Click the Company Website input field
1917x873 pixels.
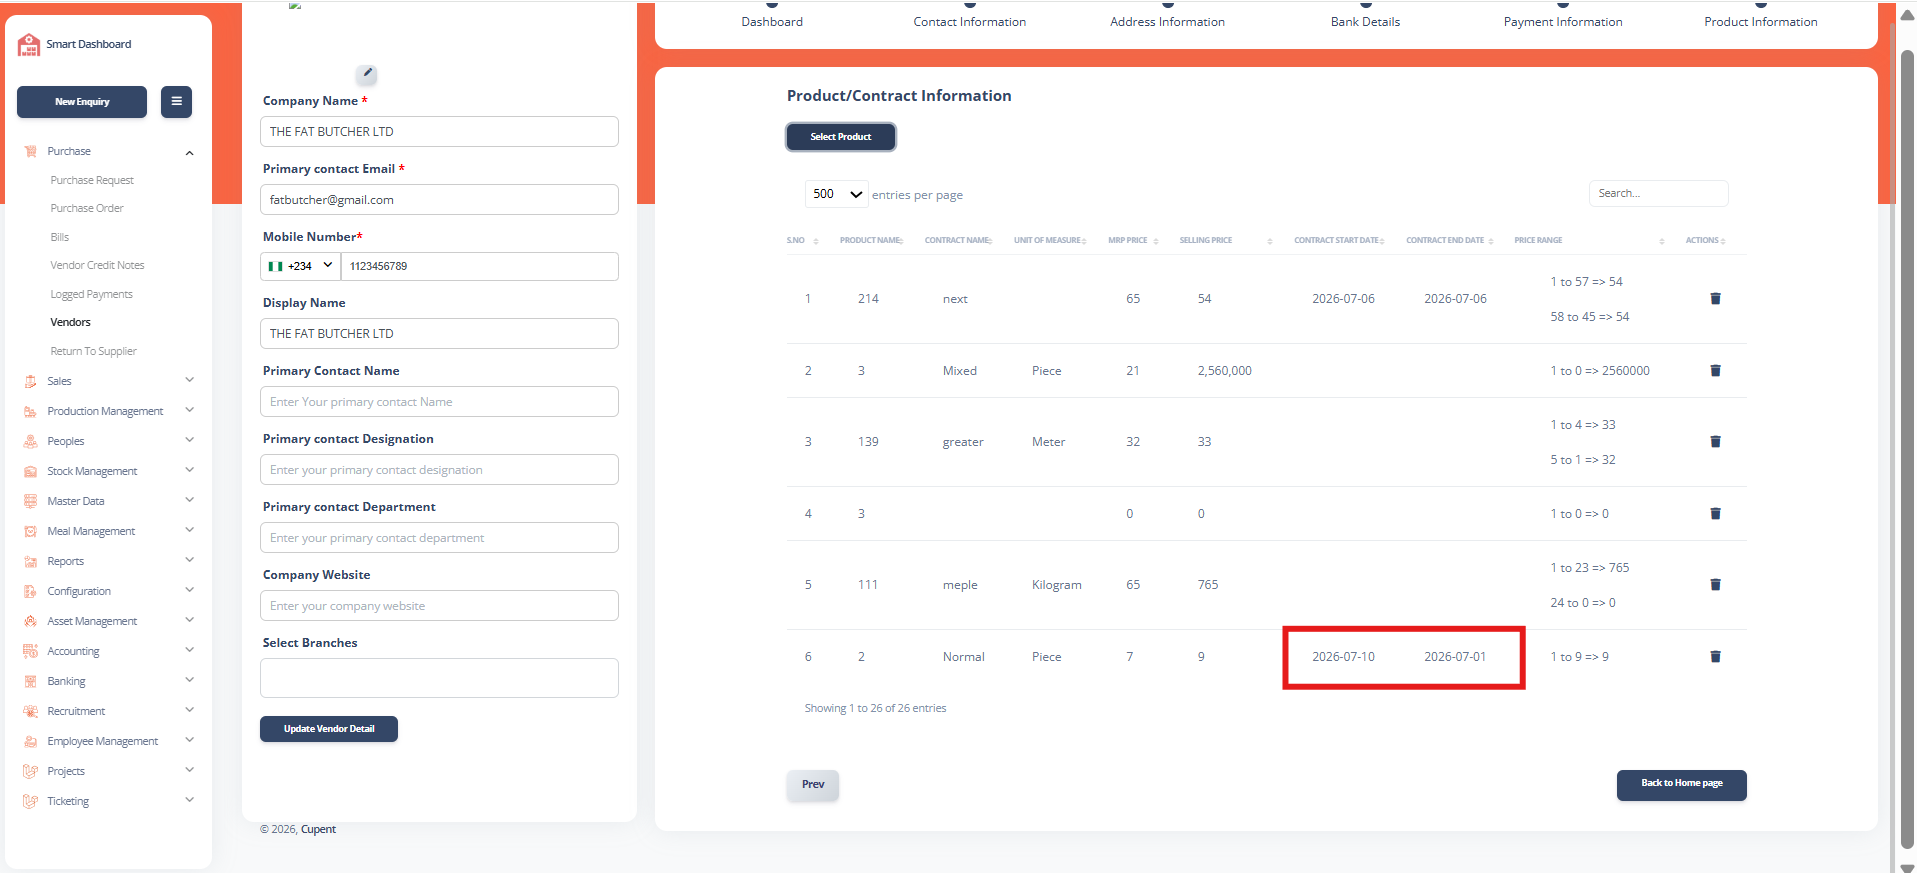439,605
